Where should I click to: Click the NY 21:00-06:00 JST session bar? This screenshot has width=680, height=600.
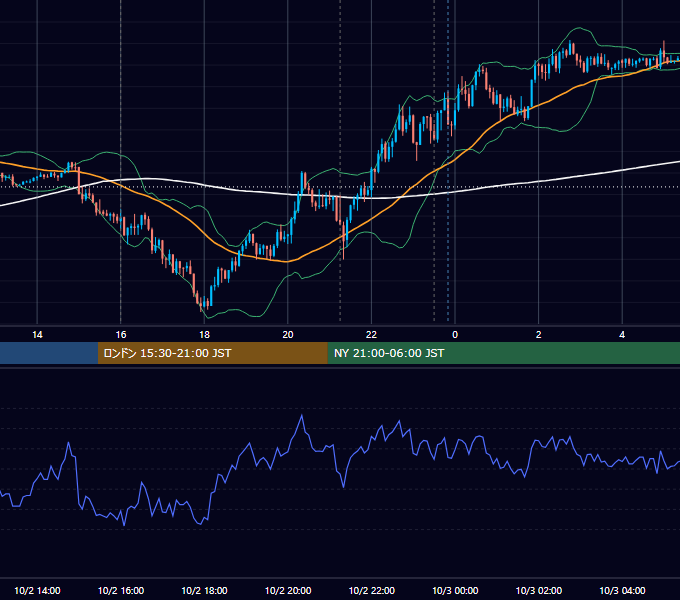click(x=503, y=353)
